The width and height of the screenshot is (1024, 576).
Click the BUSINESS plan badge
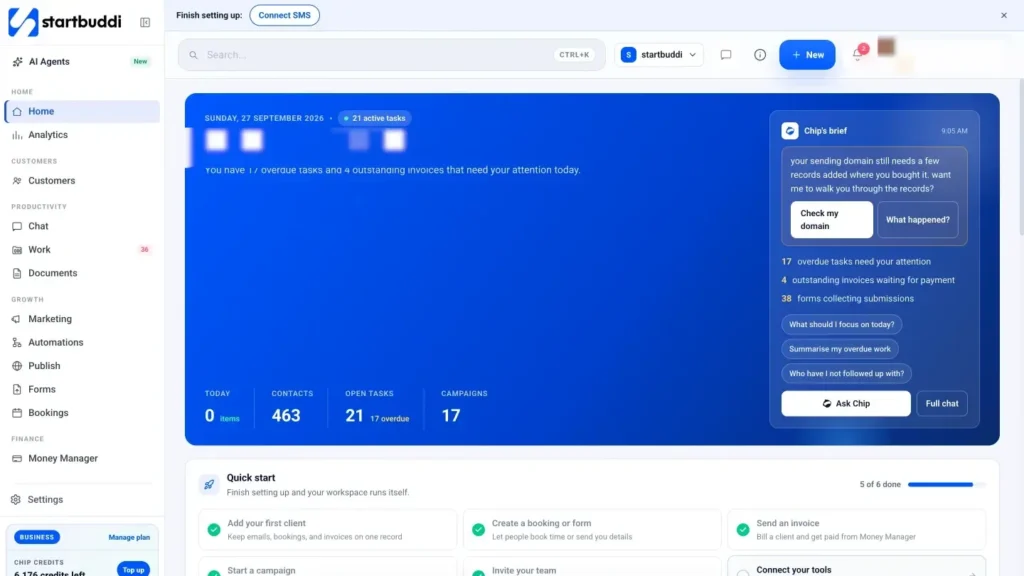click(x=37, y=537)
